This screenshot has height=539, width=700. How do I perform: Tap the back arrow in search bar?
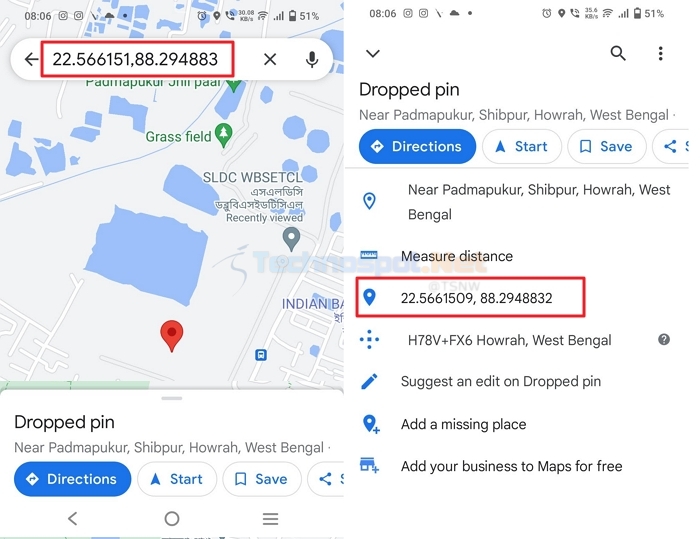pyautogui.click(x=31, y=59)
